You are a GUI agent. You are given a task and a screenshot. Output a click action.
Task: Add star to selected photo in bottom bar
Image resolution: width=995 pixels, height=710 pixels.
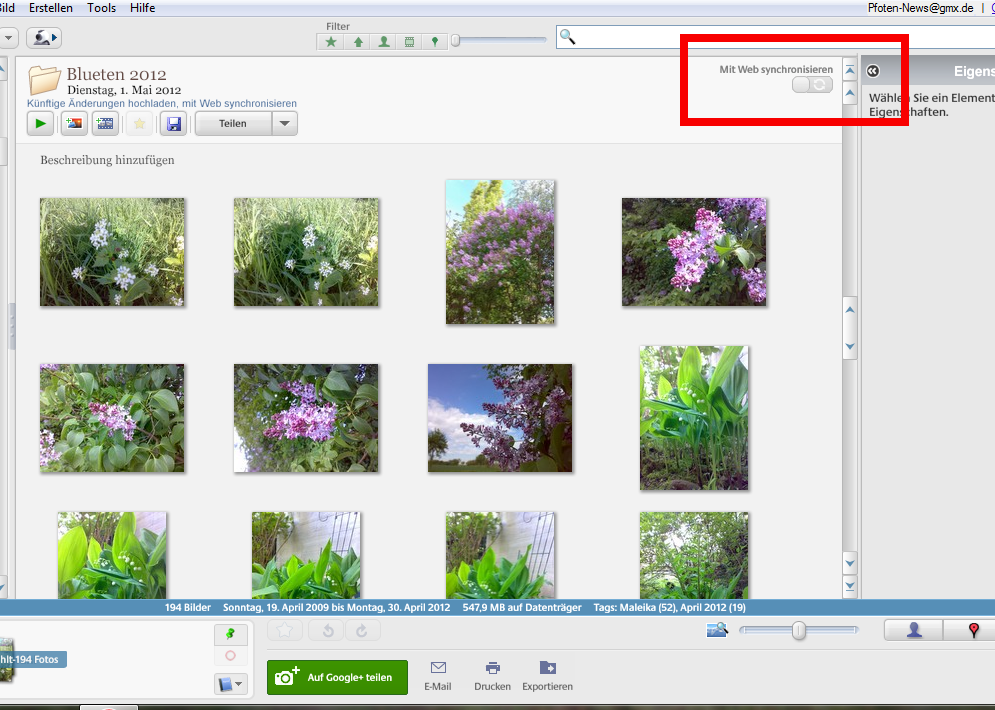tap(285, 630)
